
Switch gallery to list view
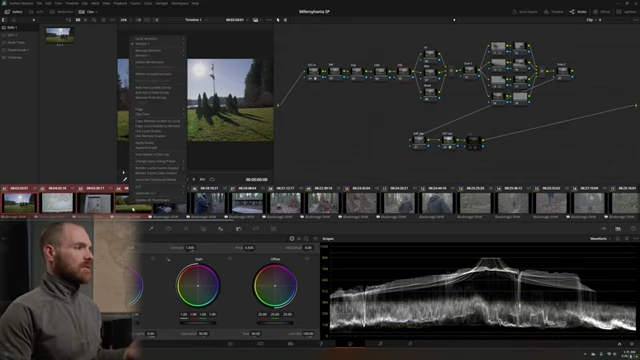pyautogui.click(x=85, y=20)
